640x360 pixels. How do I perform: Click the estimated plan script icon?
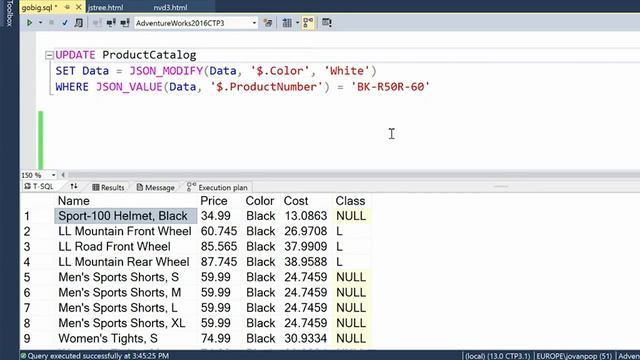tap(78, 23)
